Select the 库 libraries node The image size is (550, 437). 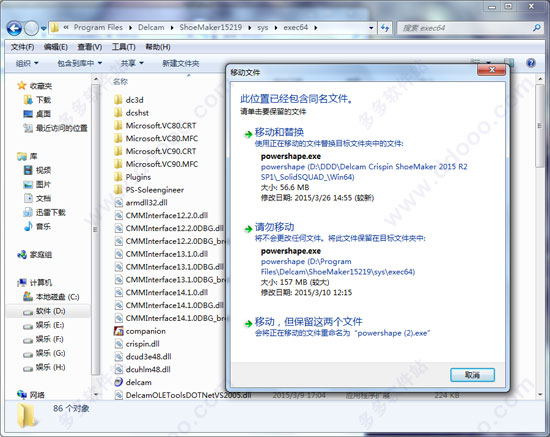(x=27, y=156)
